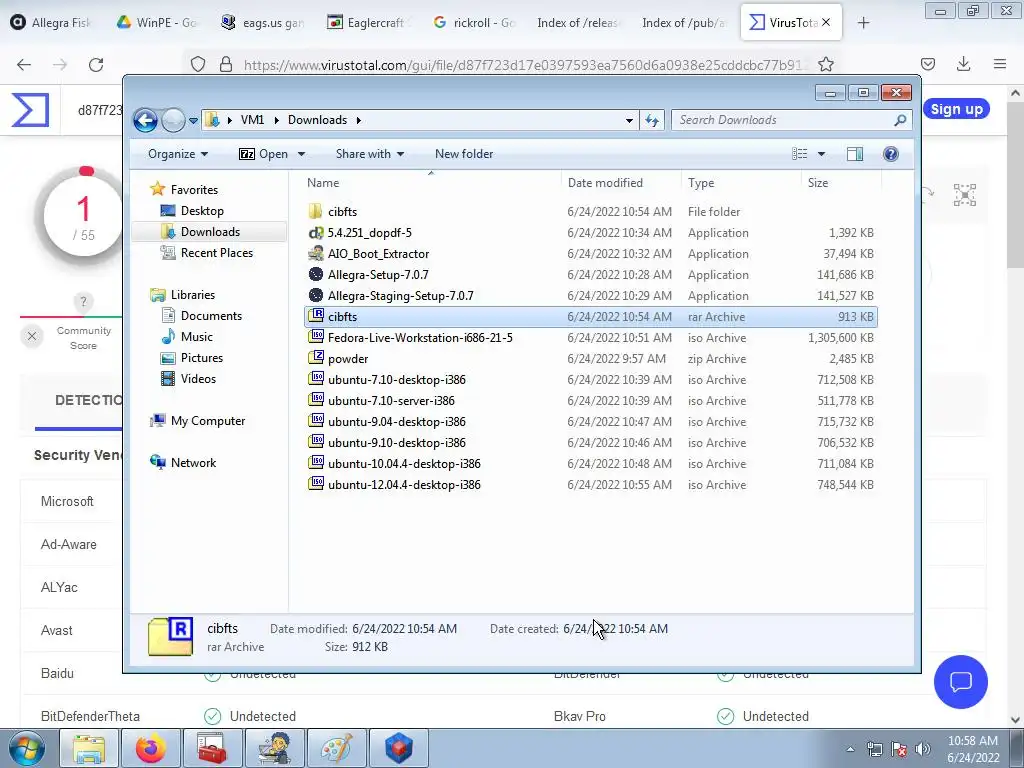Open Music library in the sidebar

click(x=197, y=337)
